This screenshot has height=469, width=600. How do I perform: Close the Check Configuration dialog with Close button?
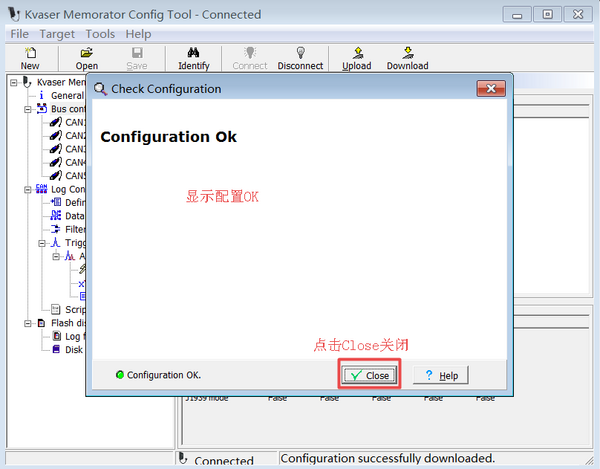370,375
